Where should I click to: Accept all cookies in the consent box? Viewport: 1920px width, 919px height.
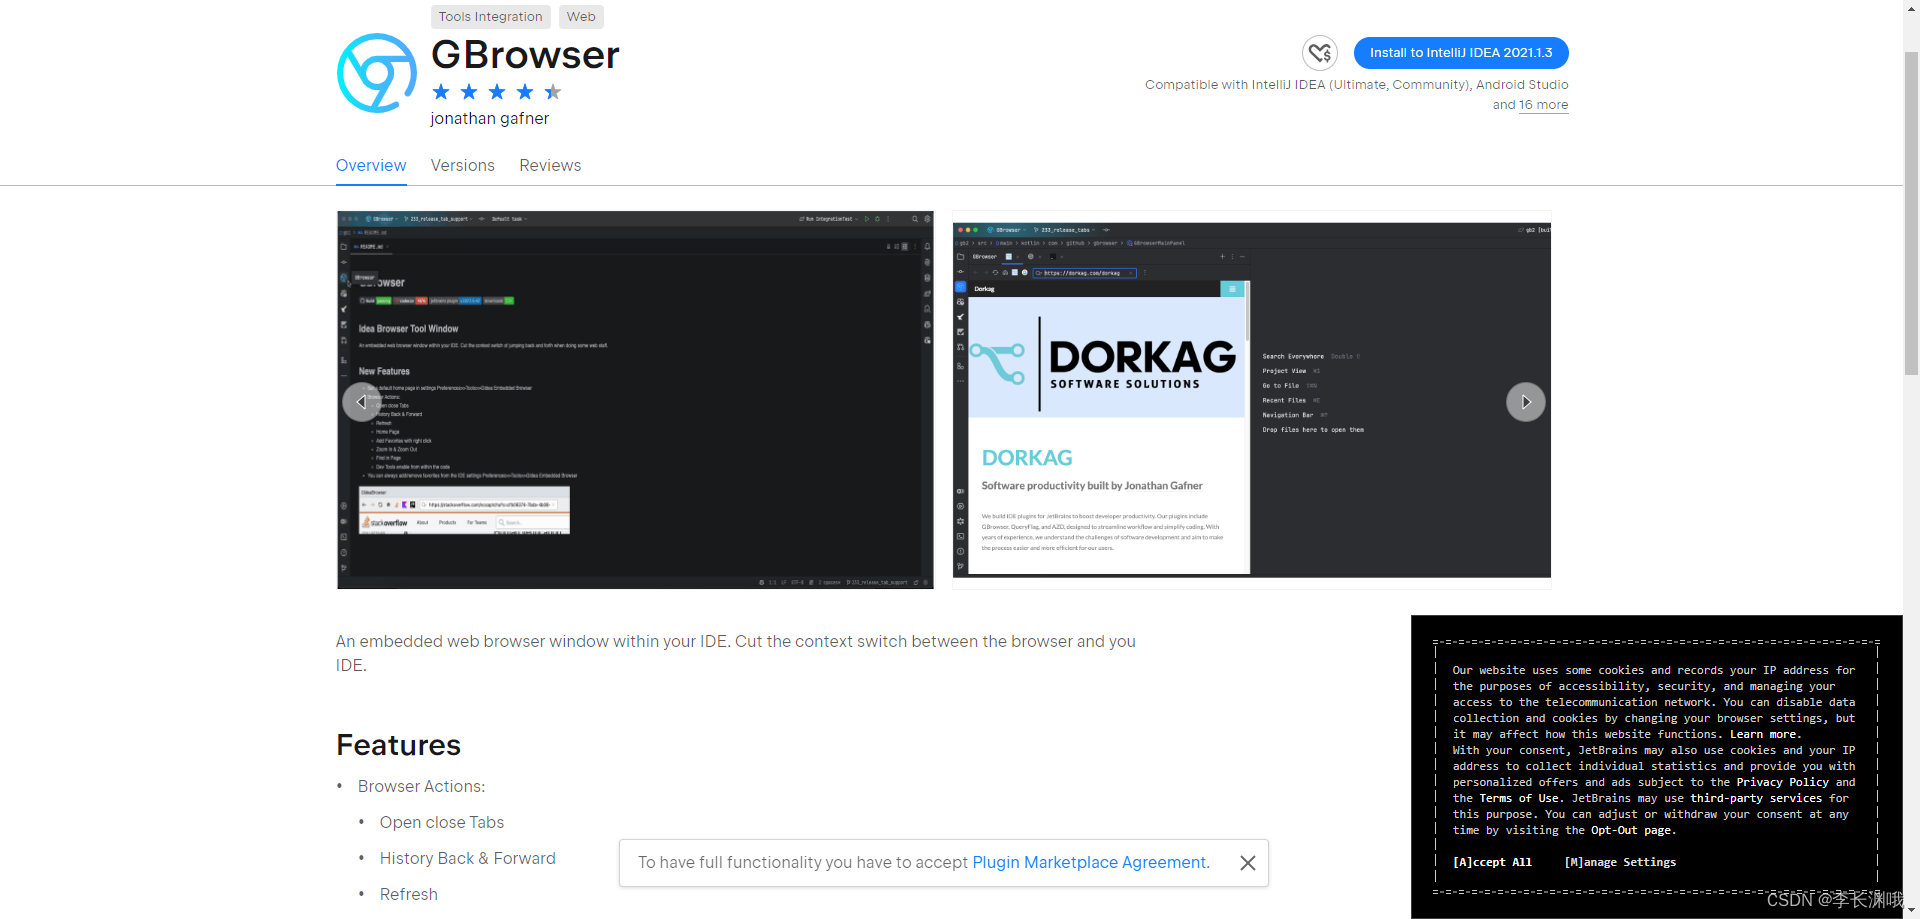1492,862
